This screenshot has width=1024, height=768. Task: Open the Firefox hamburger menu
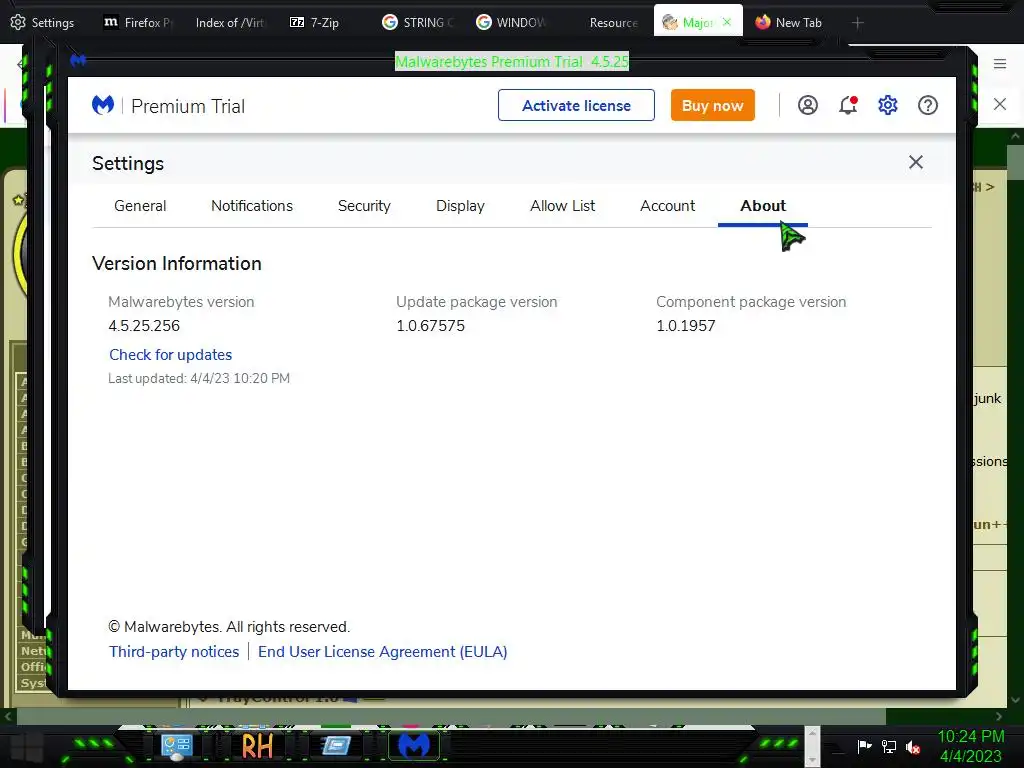pyautogui.click(x=999, y=63)
